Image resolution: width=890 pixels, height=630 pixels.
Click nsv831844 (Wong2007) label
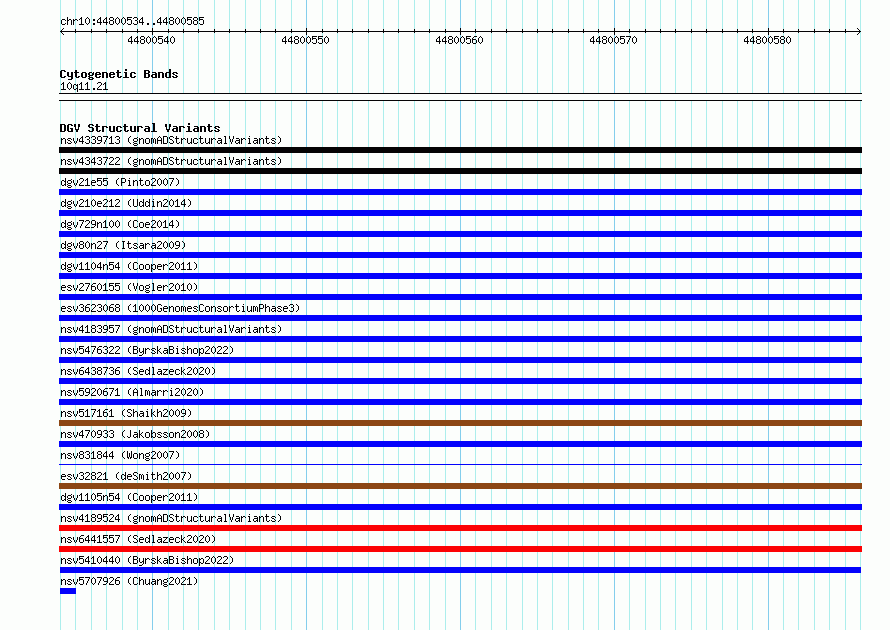[x=120, y=455]
